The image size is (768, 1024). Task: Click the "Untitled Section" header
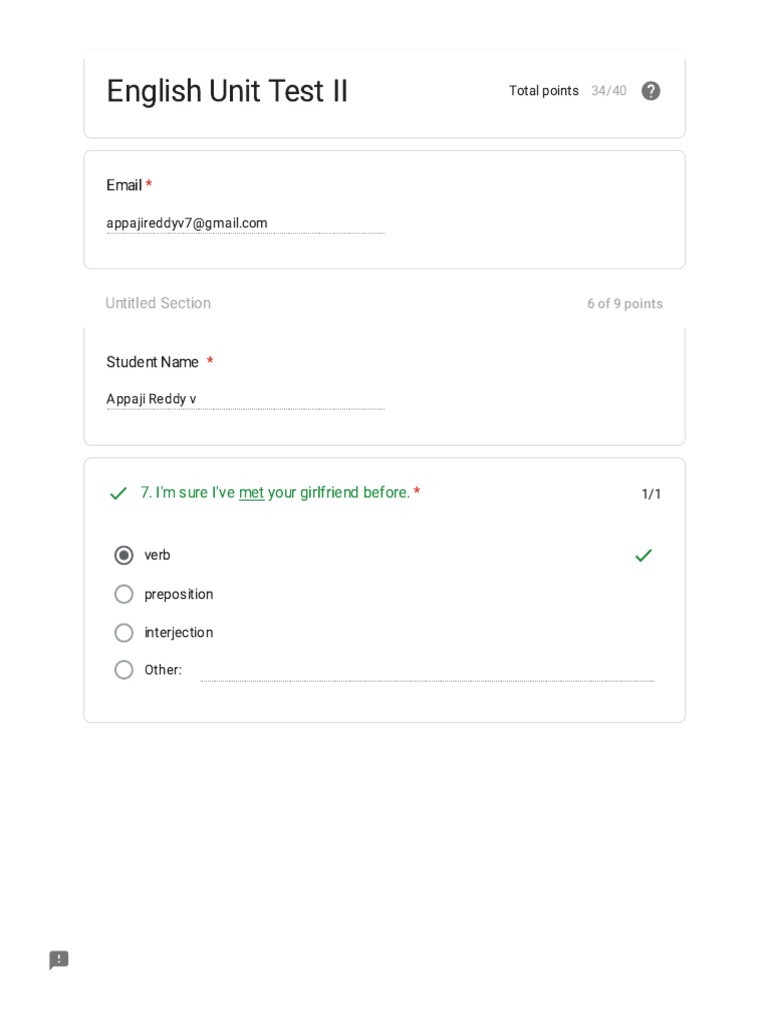click(158, 303)
